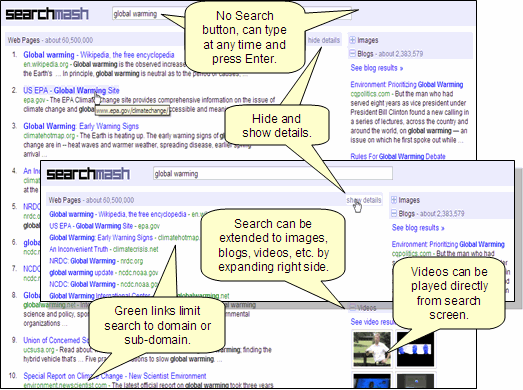Image resolution: width=523 pixels, height=390 pixels.
Task: Expand the Images section in front window
Action: click(x=394, y=200)
